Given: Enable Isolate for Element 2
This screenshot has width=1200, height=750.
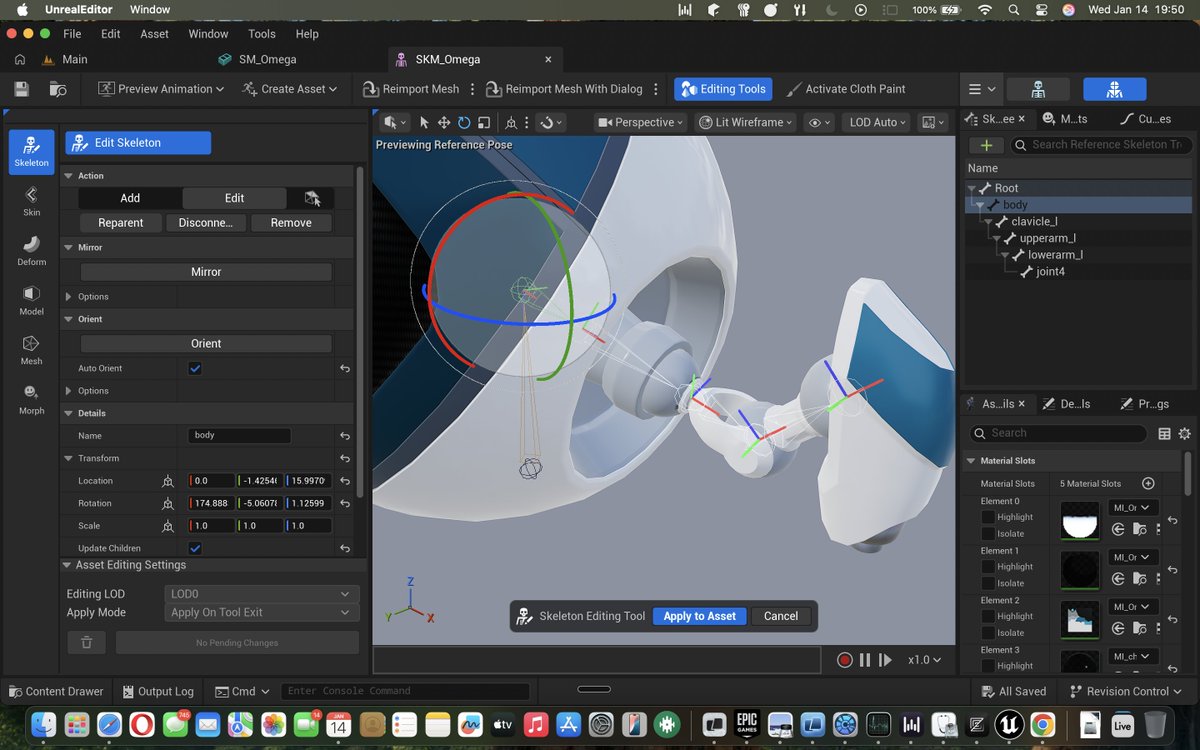Looking at the screenshot, I should pyautogui.click(x=988, y=633).
